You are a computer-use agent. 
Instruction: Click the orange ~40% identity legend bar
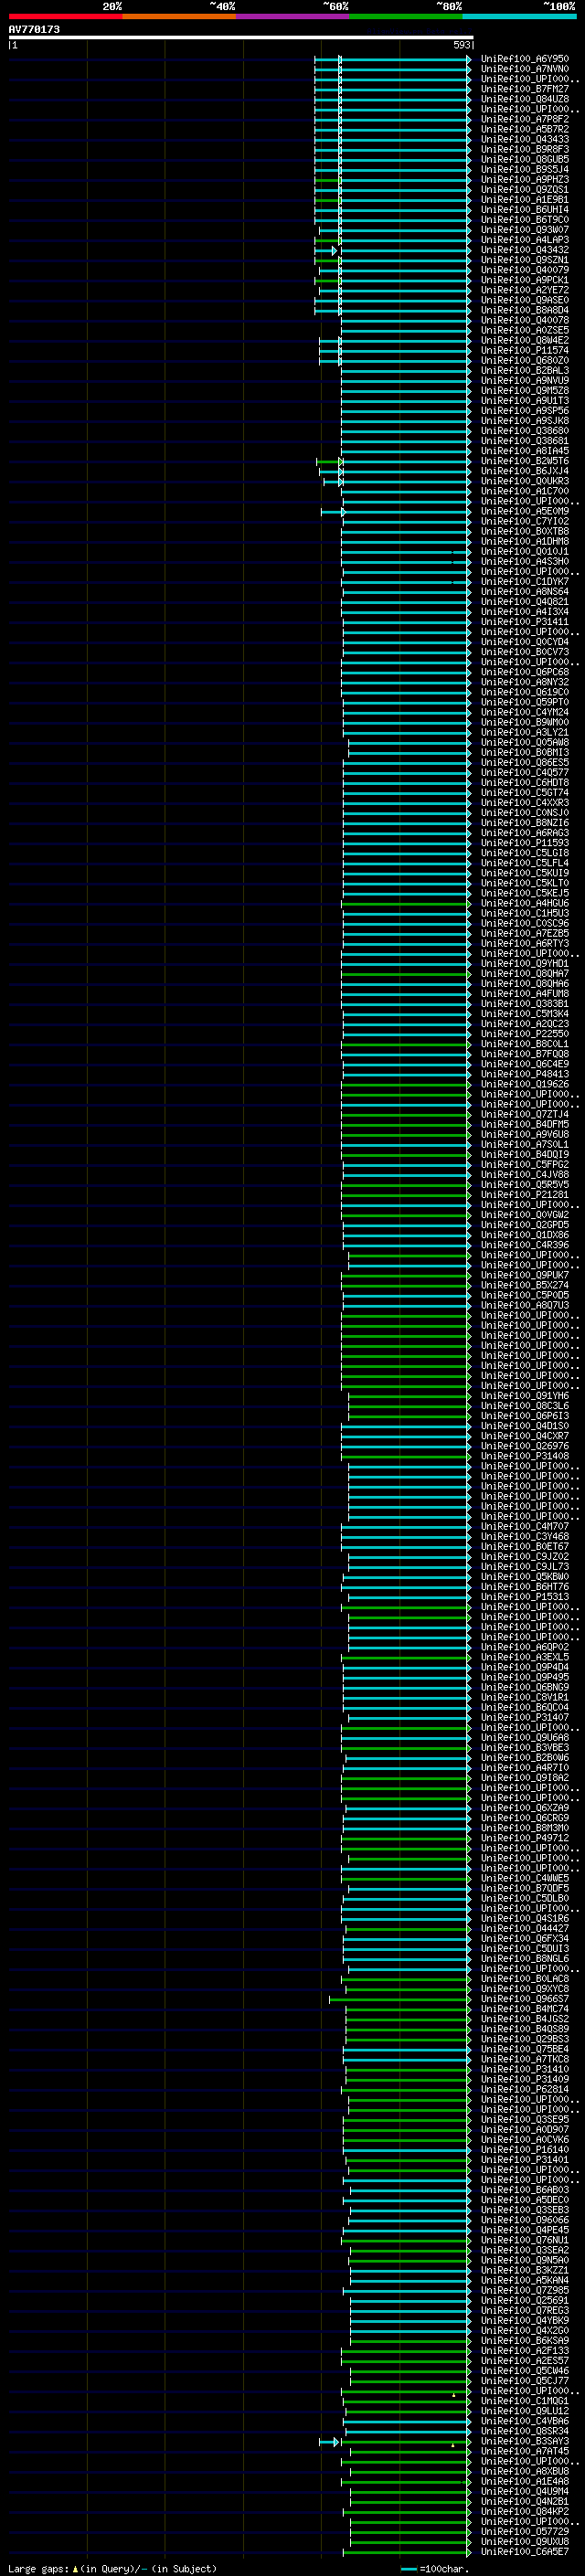tap(179, 17)
